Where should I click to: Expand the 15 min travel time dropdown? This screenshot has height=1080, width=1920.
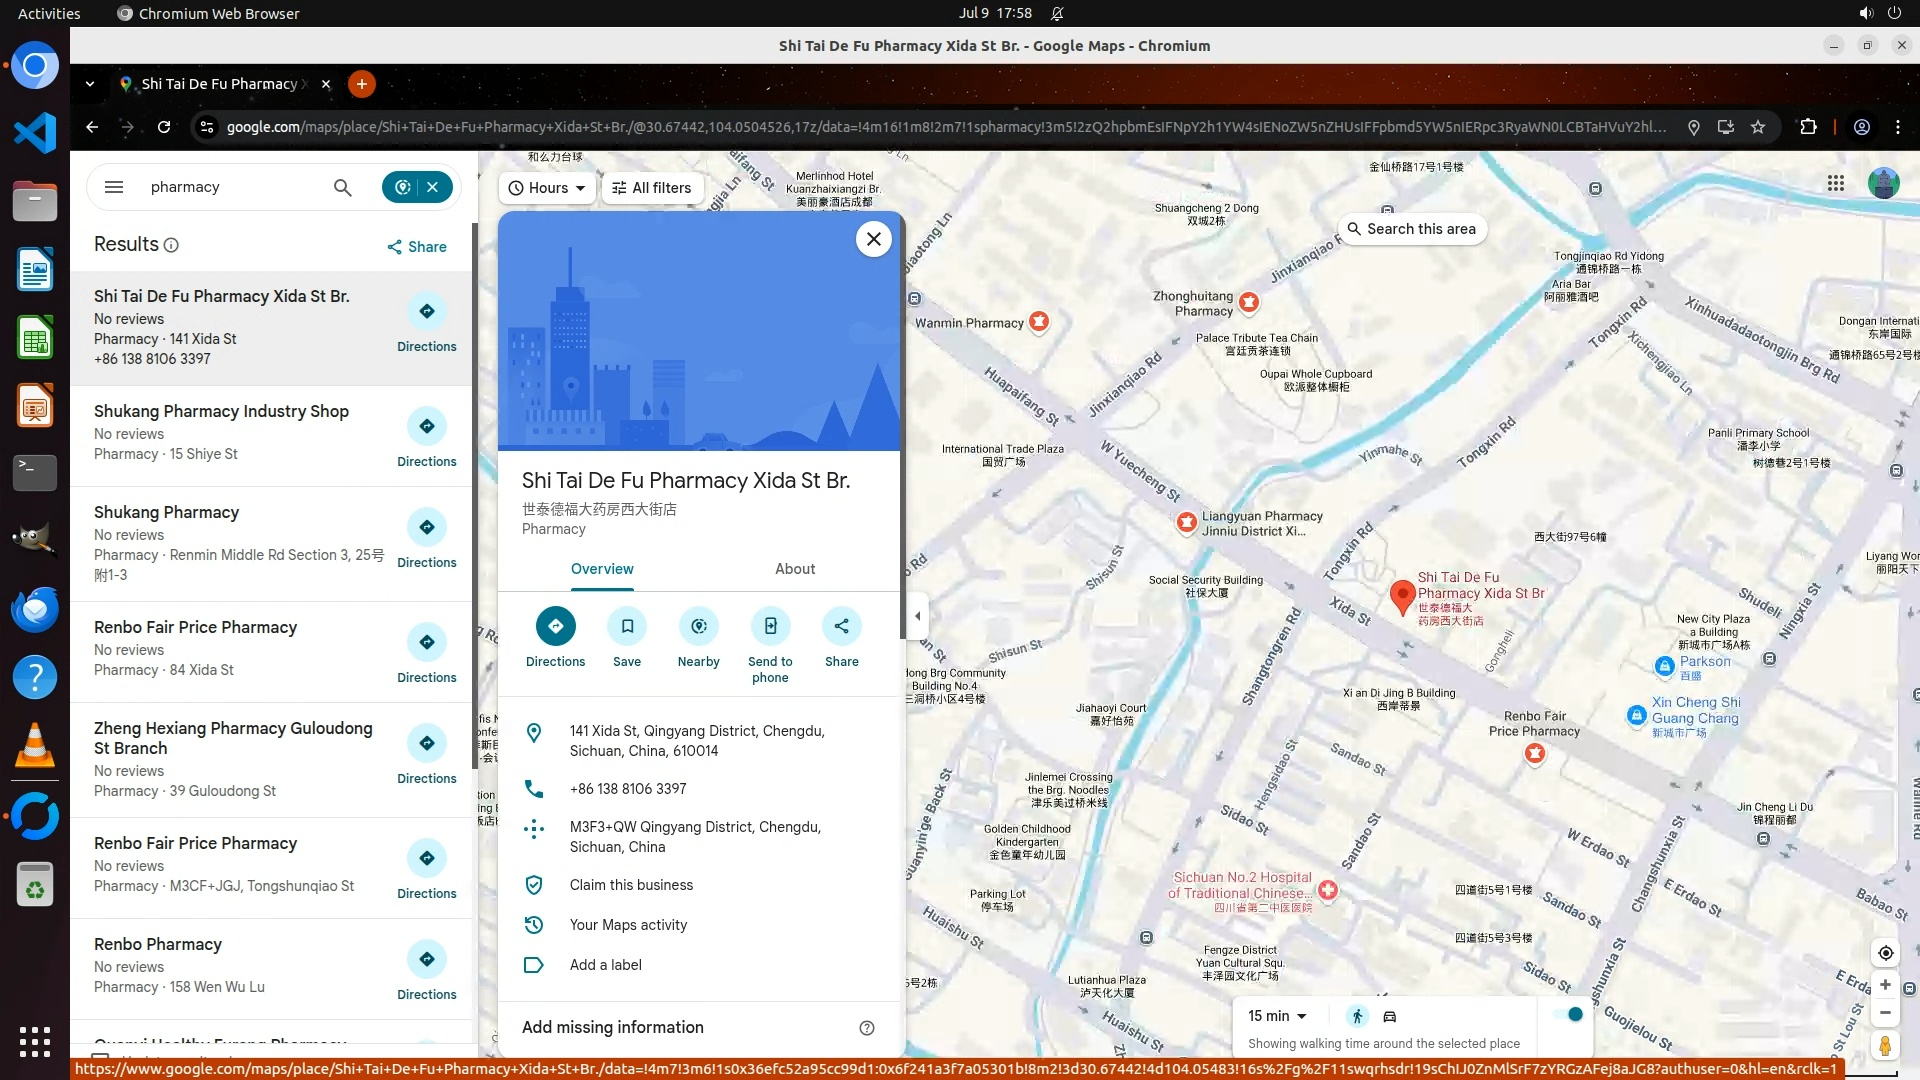[1277, 1016]
